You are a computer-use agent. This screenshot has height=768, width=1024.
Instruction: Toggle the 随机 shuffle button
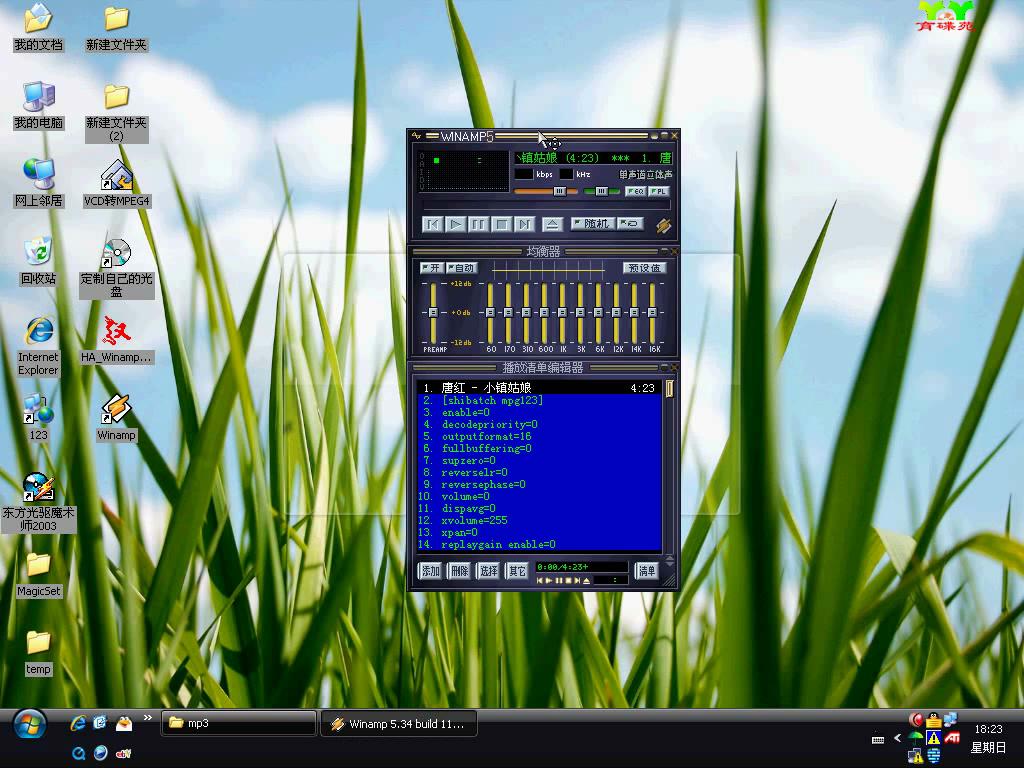tap(592, 224)
